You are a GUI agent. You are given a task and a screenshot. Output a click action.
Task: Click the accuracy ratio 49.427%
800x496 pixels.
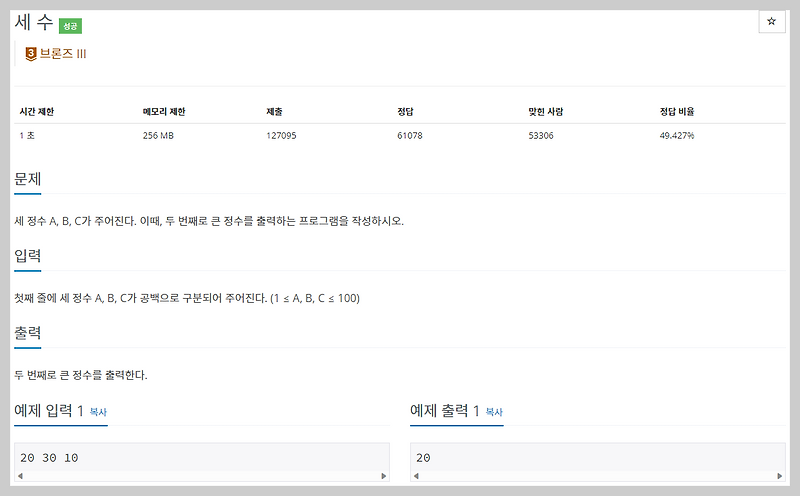coord(677,135)
